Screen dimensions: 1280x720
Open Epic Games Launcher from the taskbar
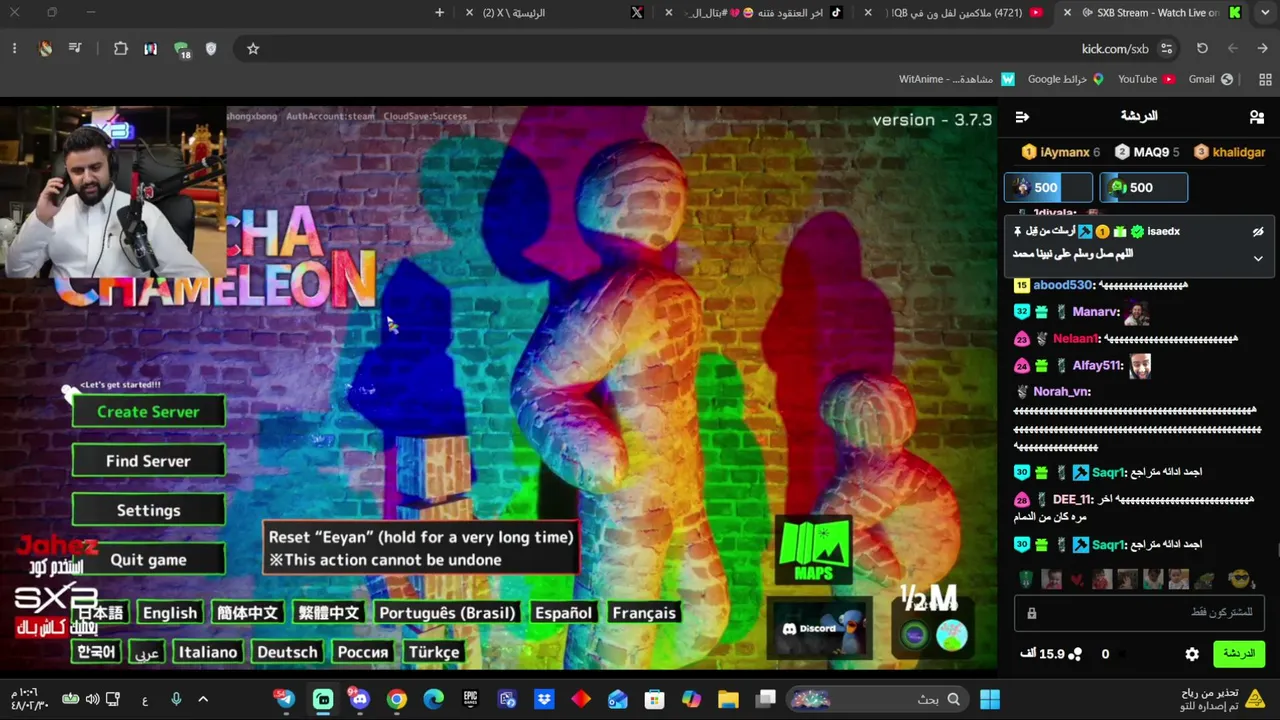pyautogui.click(x=470, y=699)
